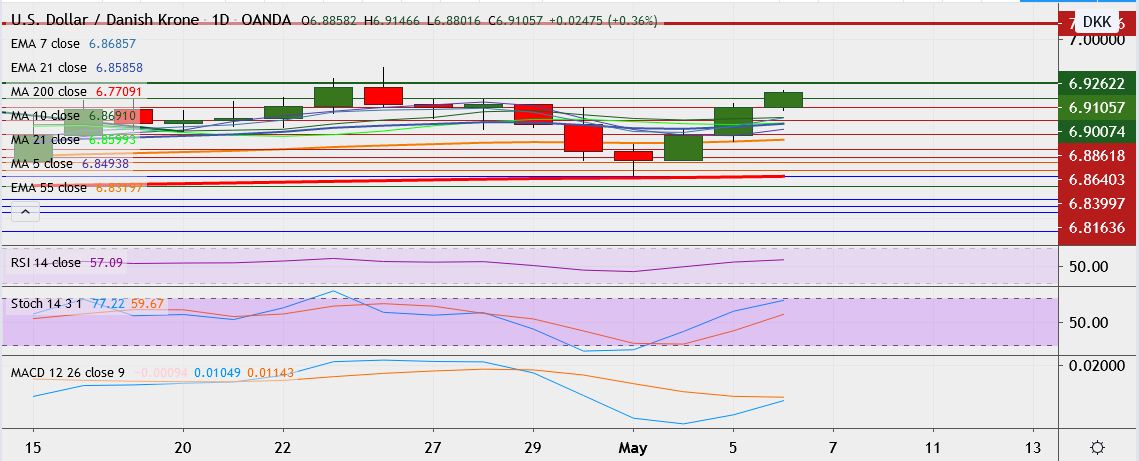
Task: Click the MA 200 value 6.77091
Action: coord(118,92)
